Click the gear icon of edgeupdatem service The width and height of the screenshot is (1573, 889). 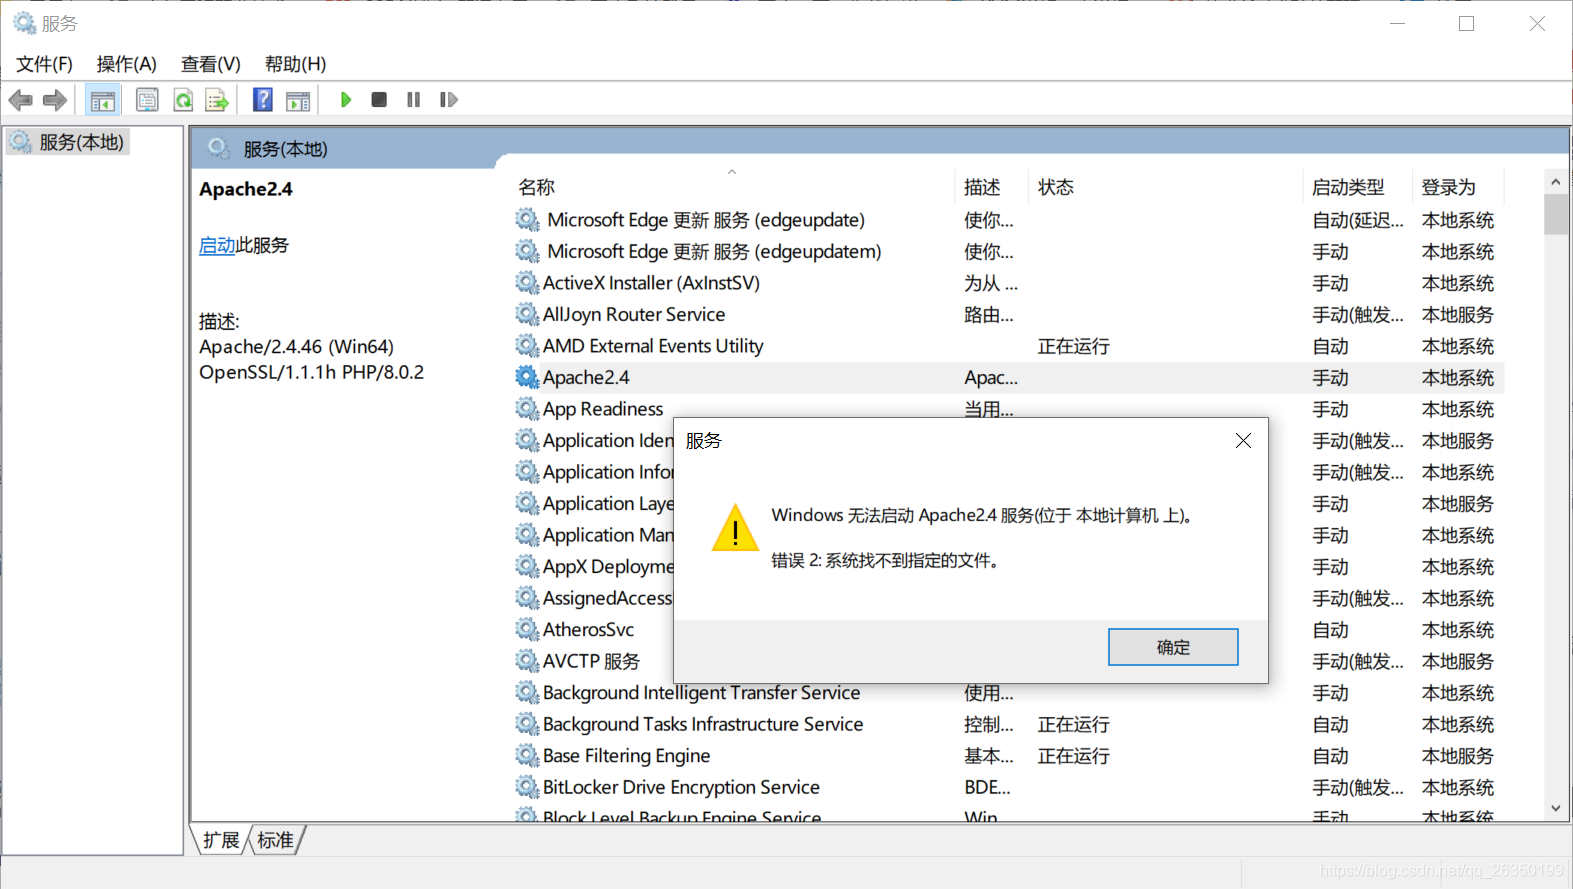coord(527,251)
